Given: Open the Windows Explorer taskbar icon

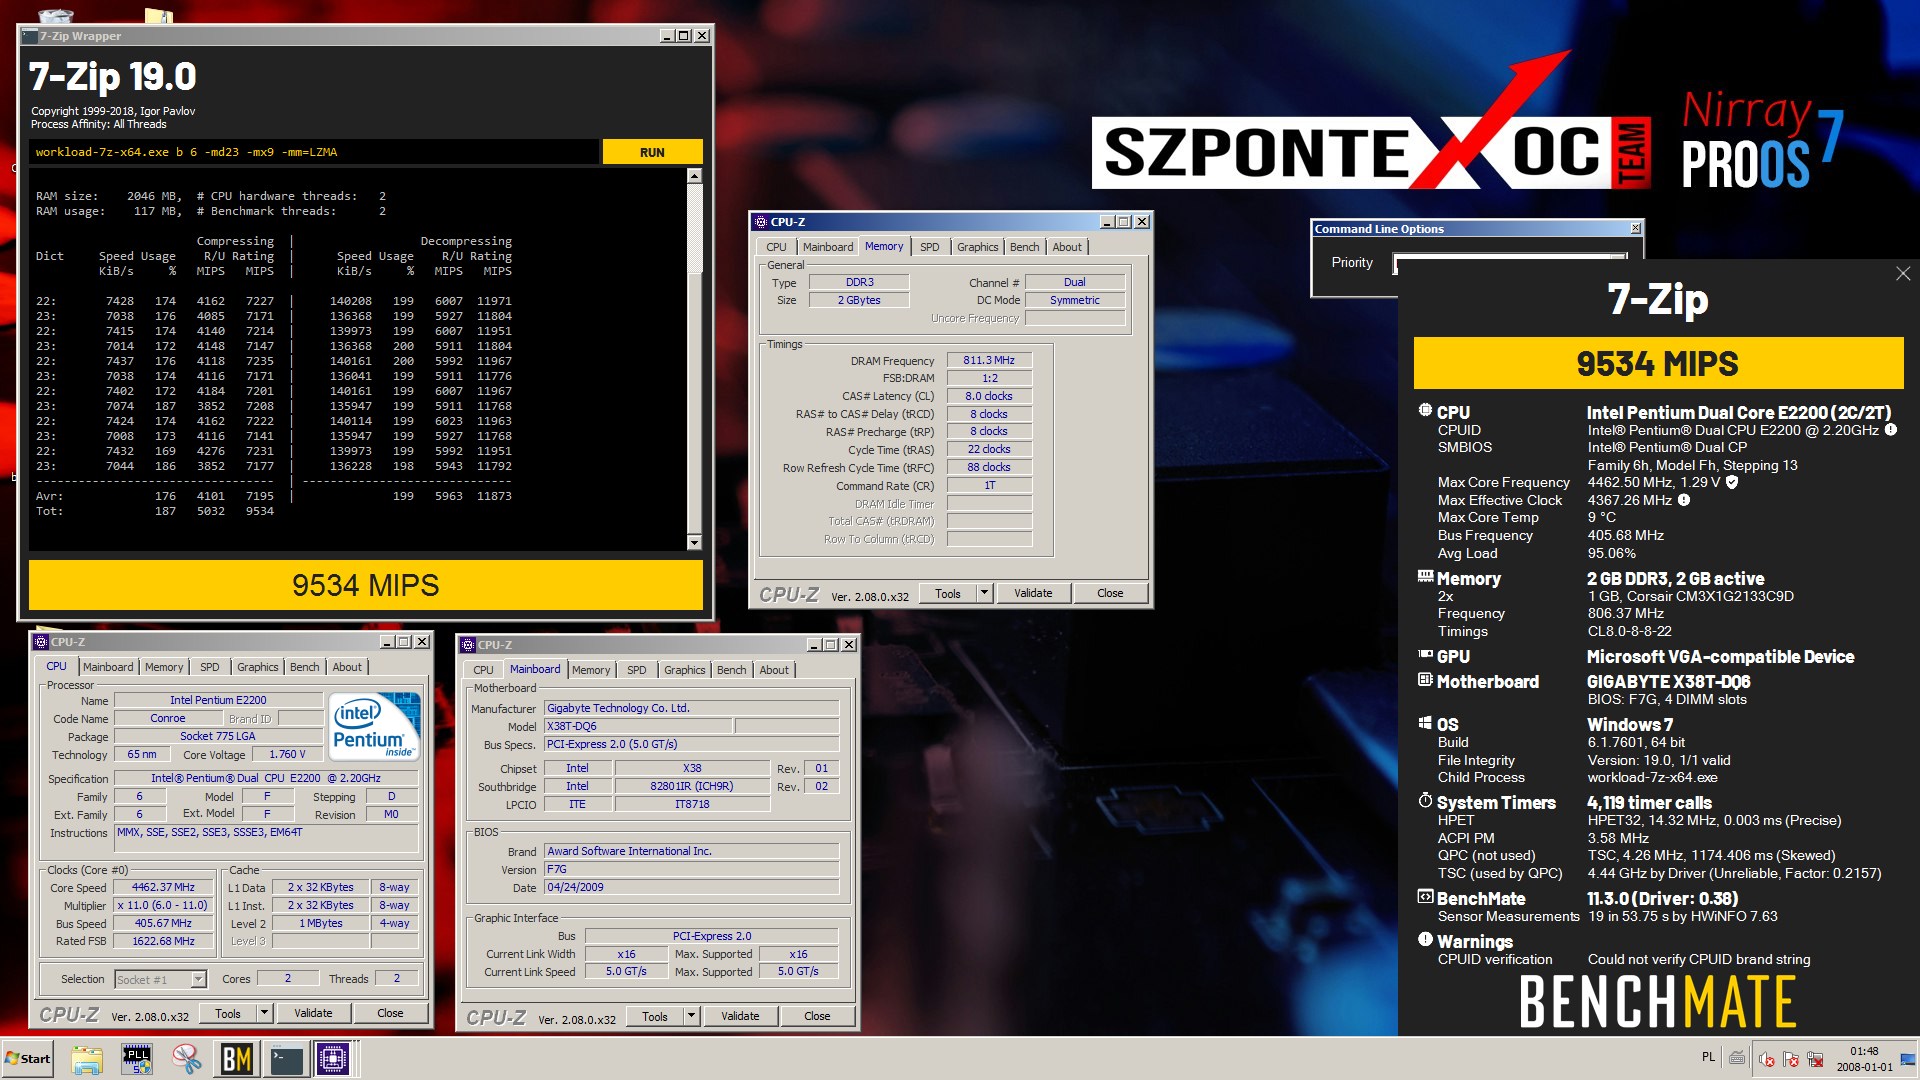Looking at the screenshot, I should click(86, 1059).
